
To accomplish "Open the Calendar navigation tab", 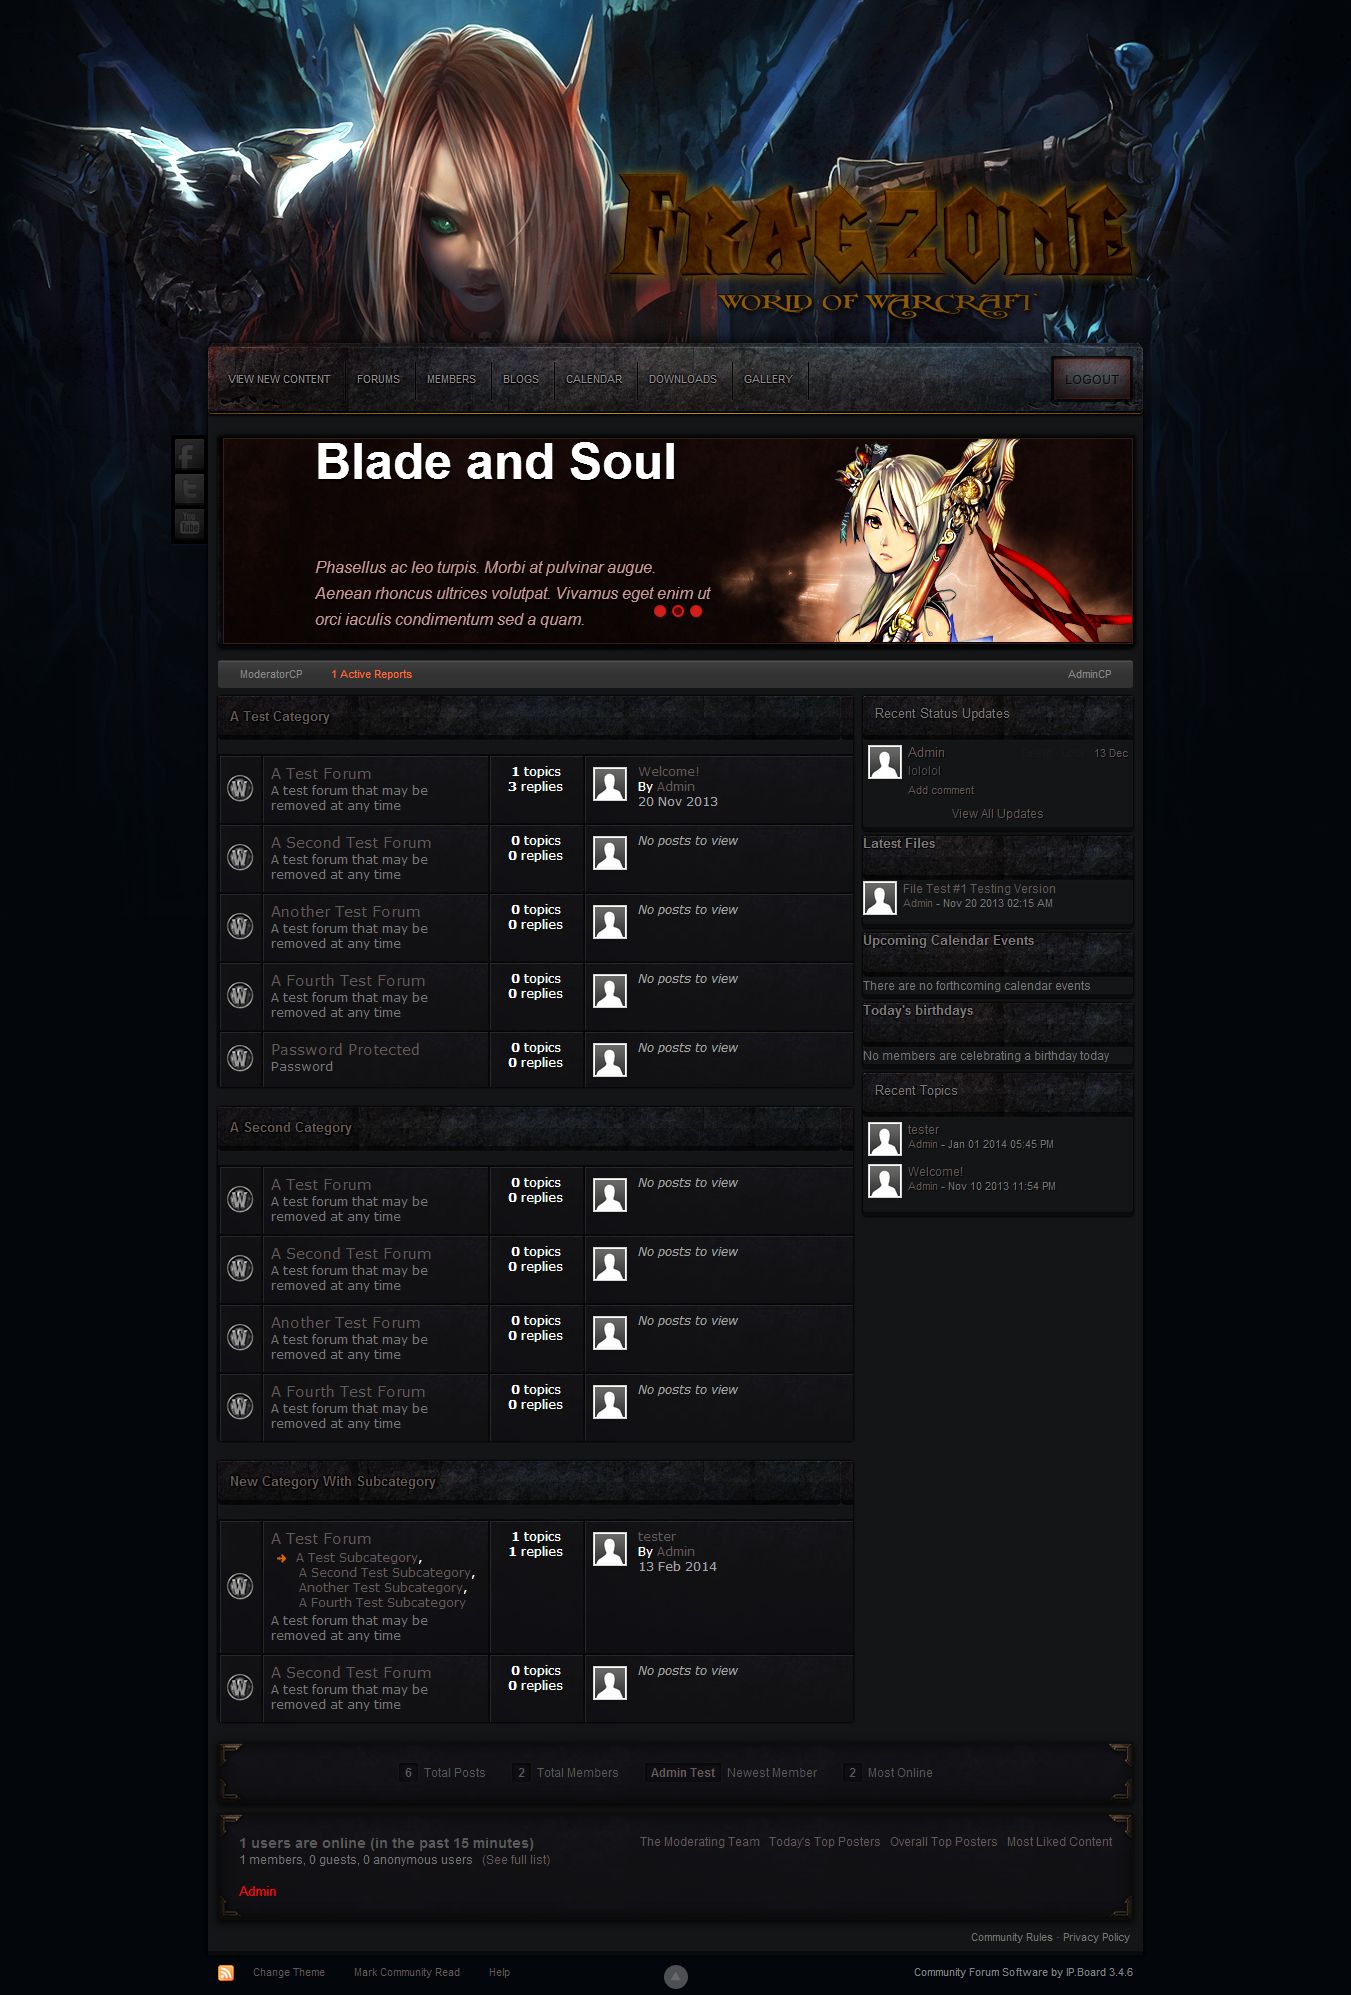I will 594,379.
